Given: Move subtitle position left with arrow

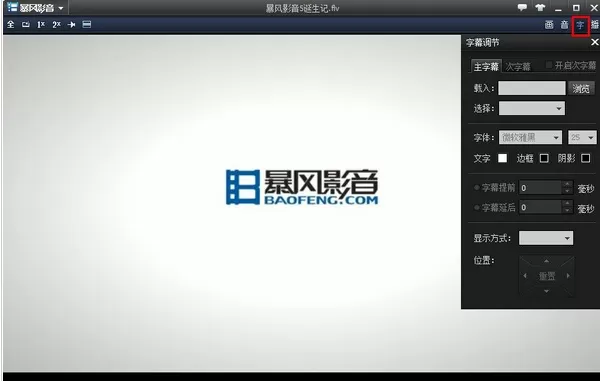Looking at the screenshot, I should [525, 275].
